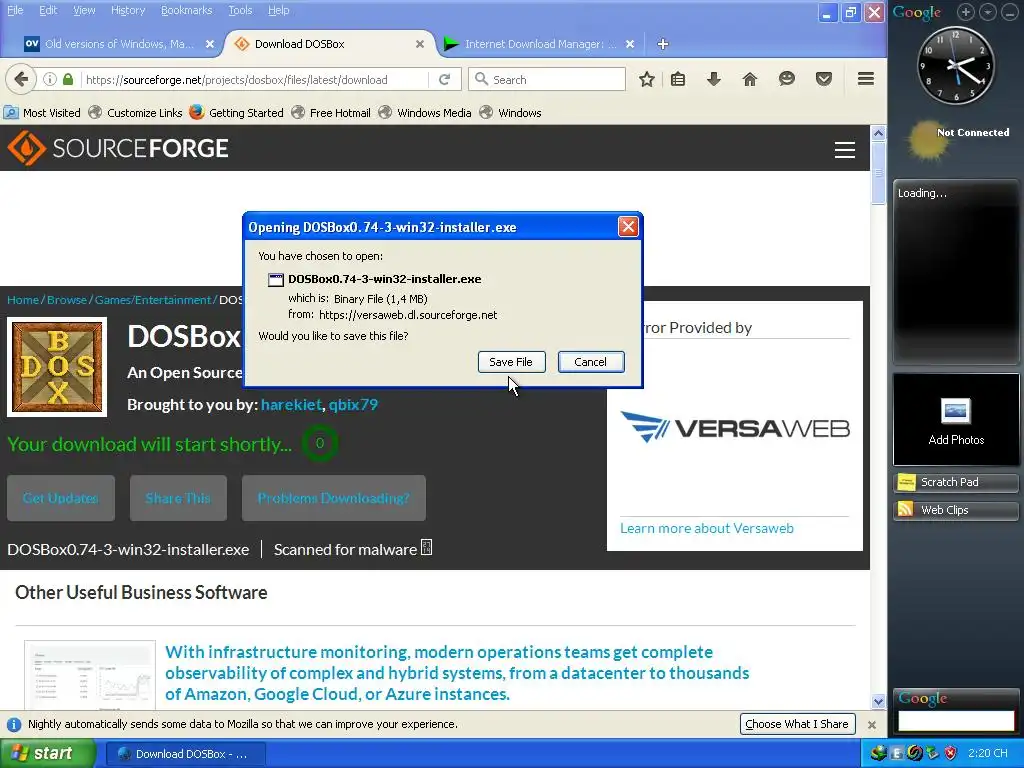Open a new tab with plus button
This screenshot has width=1024, height=768.
coord(663,44)
